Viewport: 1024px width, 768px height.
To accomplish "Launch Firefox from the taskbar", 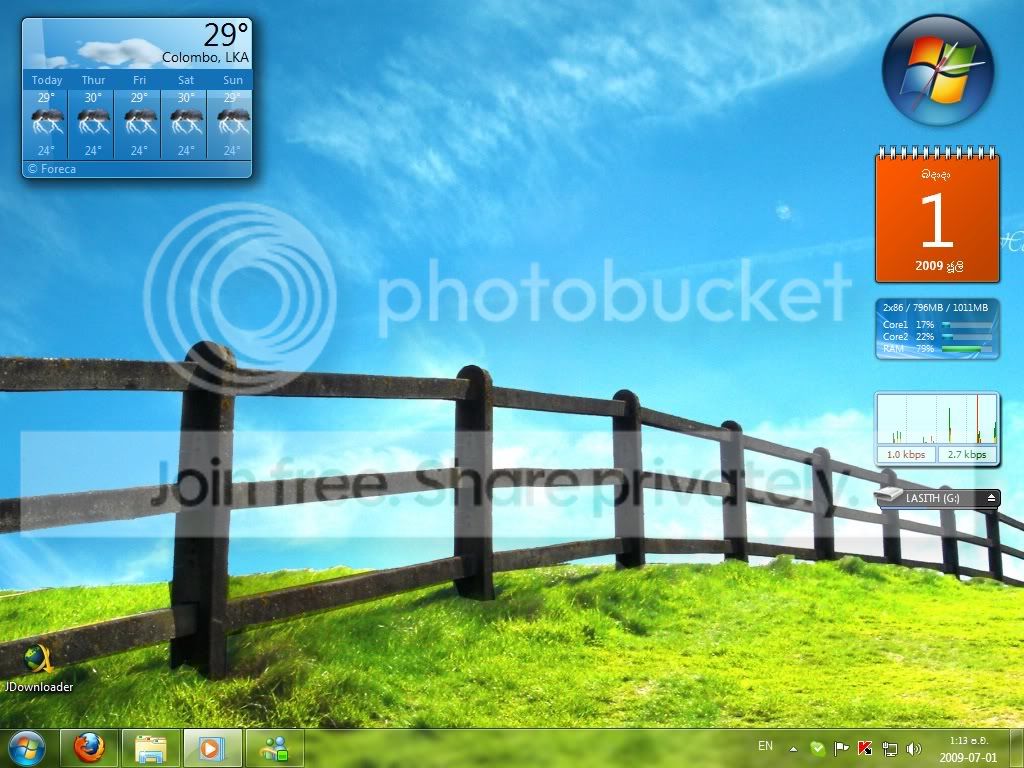I will [x=89, y=748].
